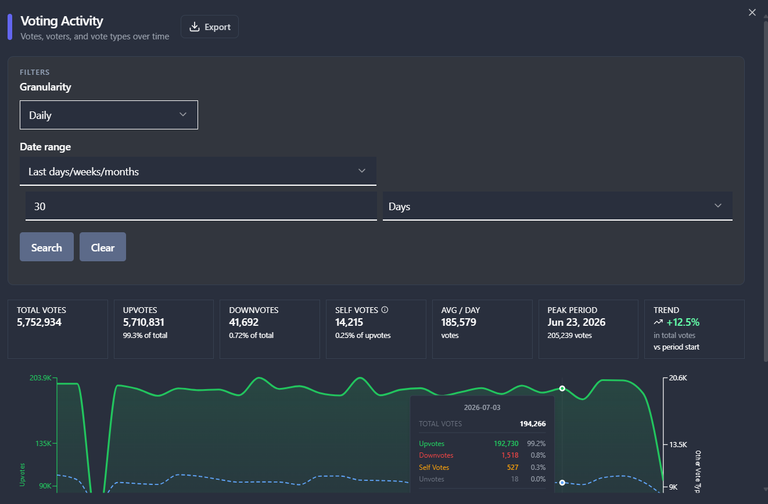Close the Voting Activity panel with the X
The width and height of the screenshot is (768, 504).
tap(752, 12)
